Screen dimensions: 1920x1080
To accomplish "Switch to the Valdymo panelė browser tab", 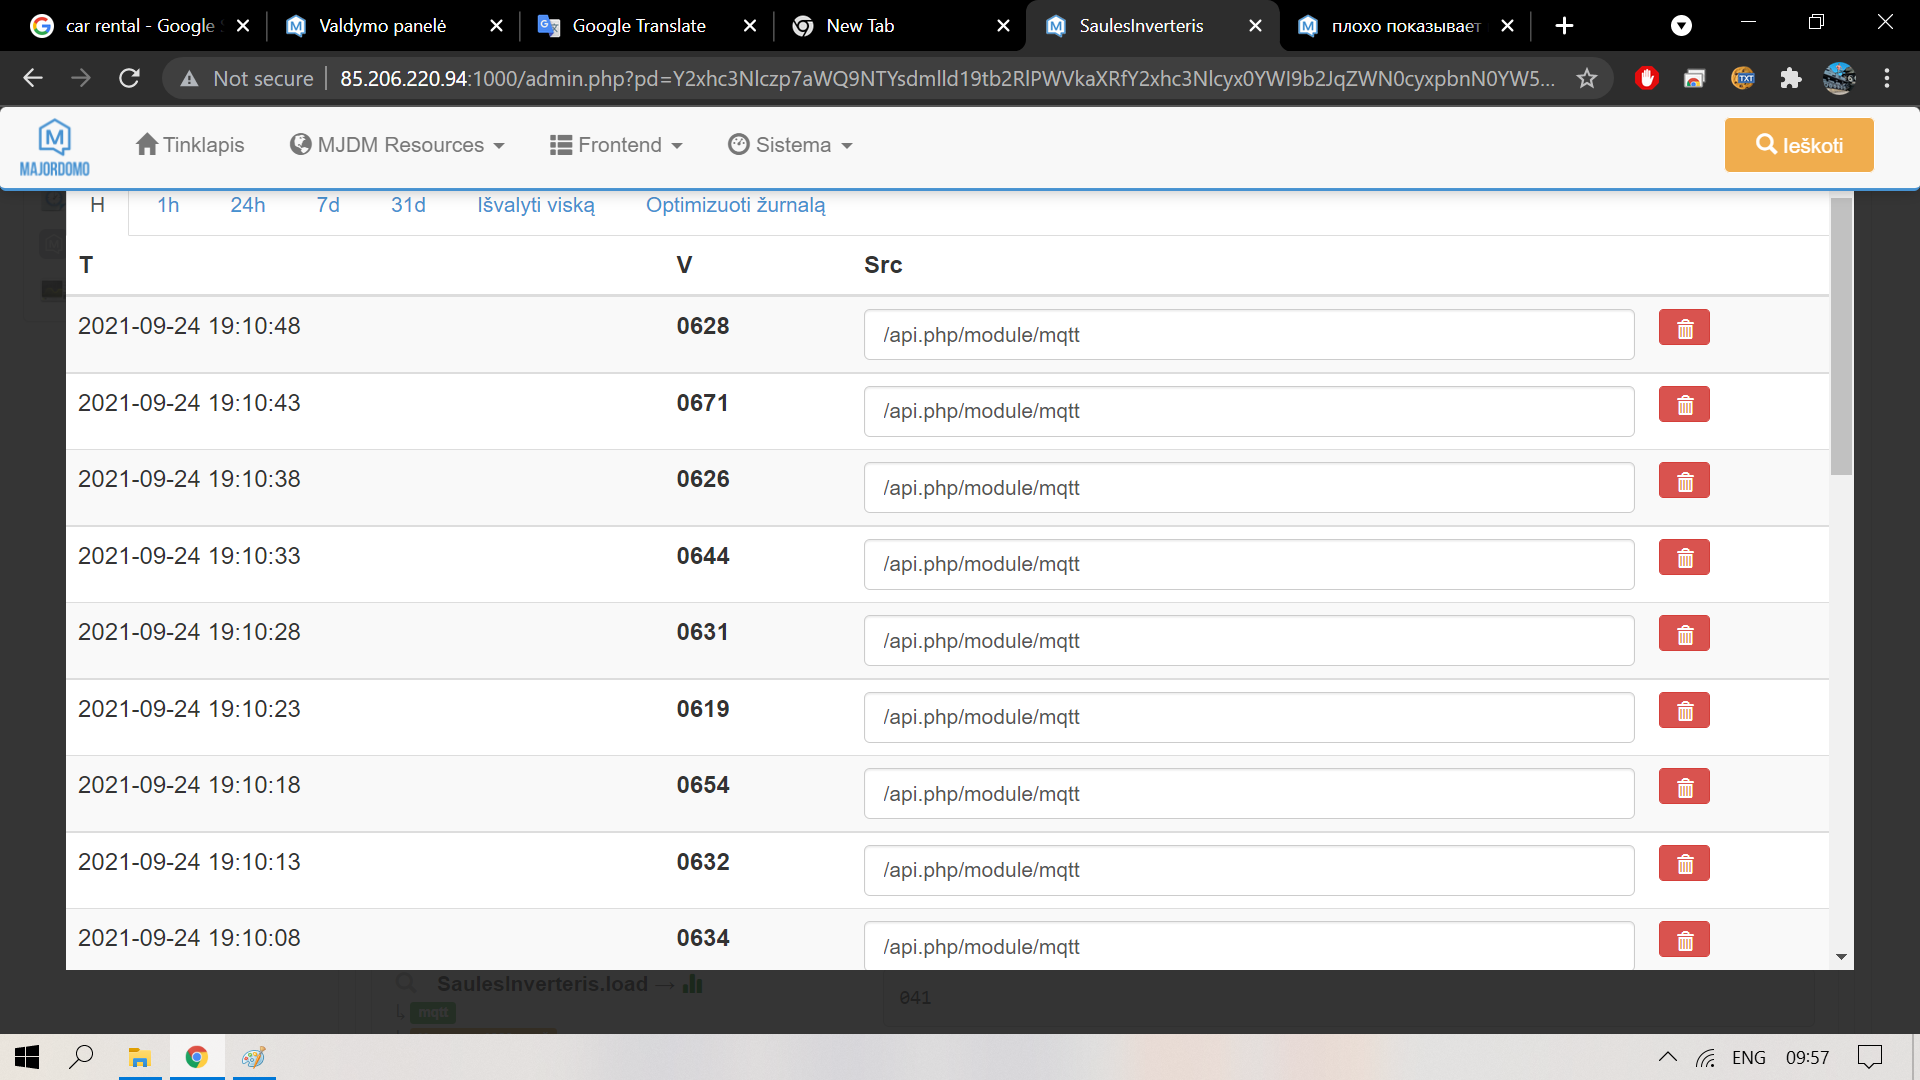I will click(x=382, y=26).
